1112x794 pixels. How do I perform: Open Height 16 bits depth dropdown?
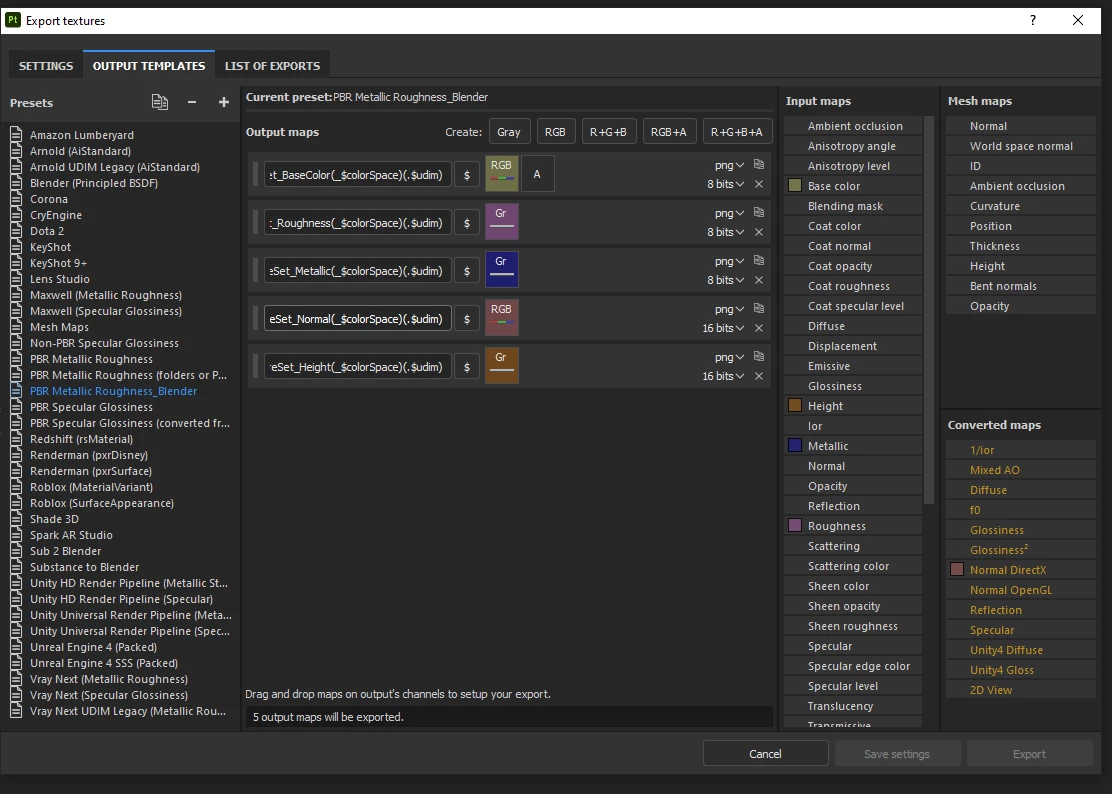pyautogui.click(x=723, y=376)
